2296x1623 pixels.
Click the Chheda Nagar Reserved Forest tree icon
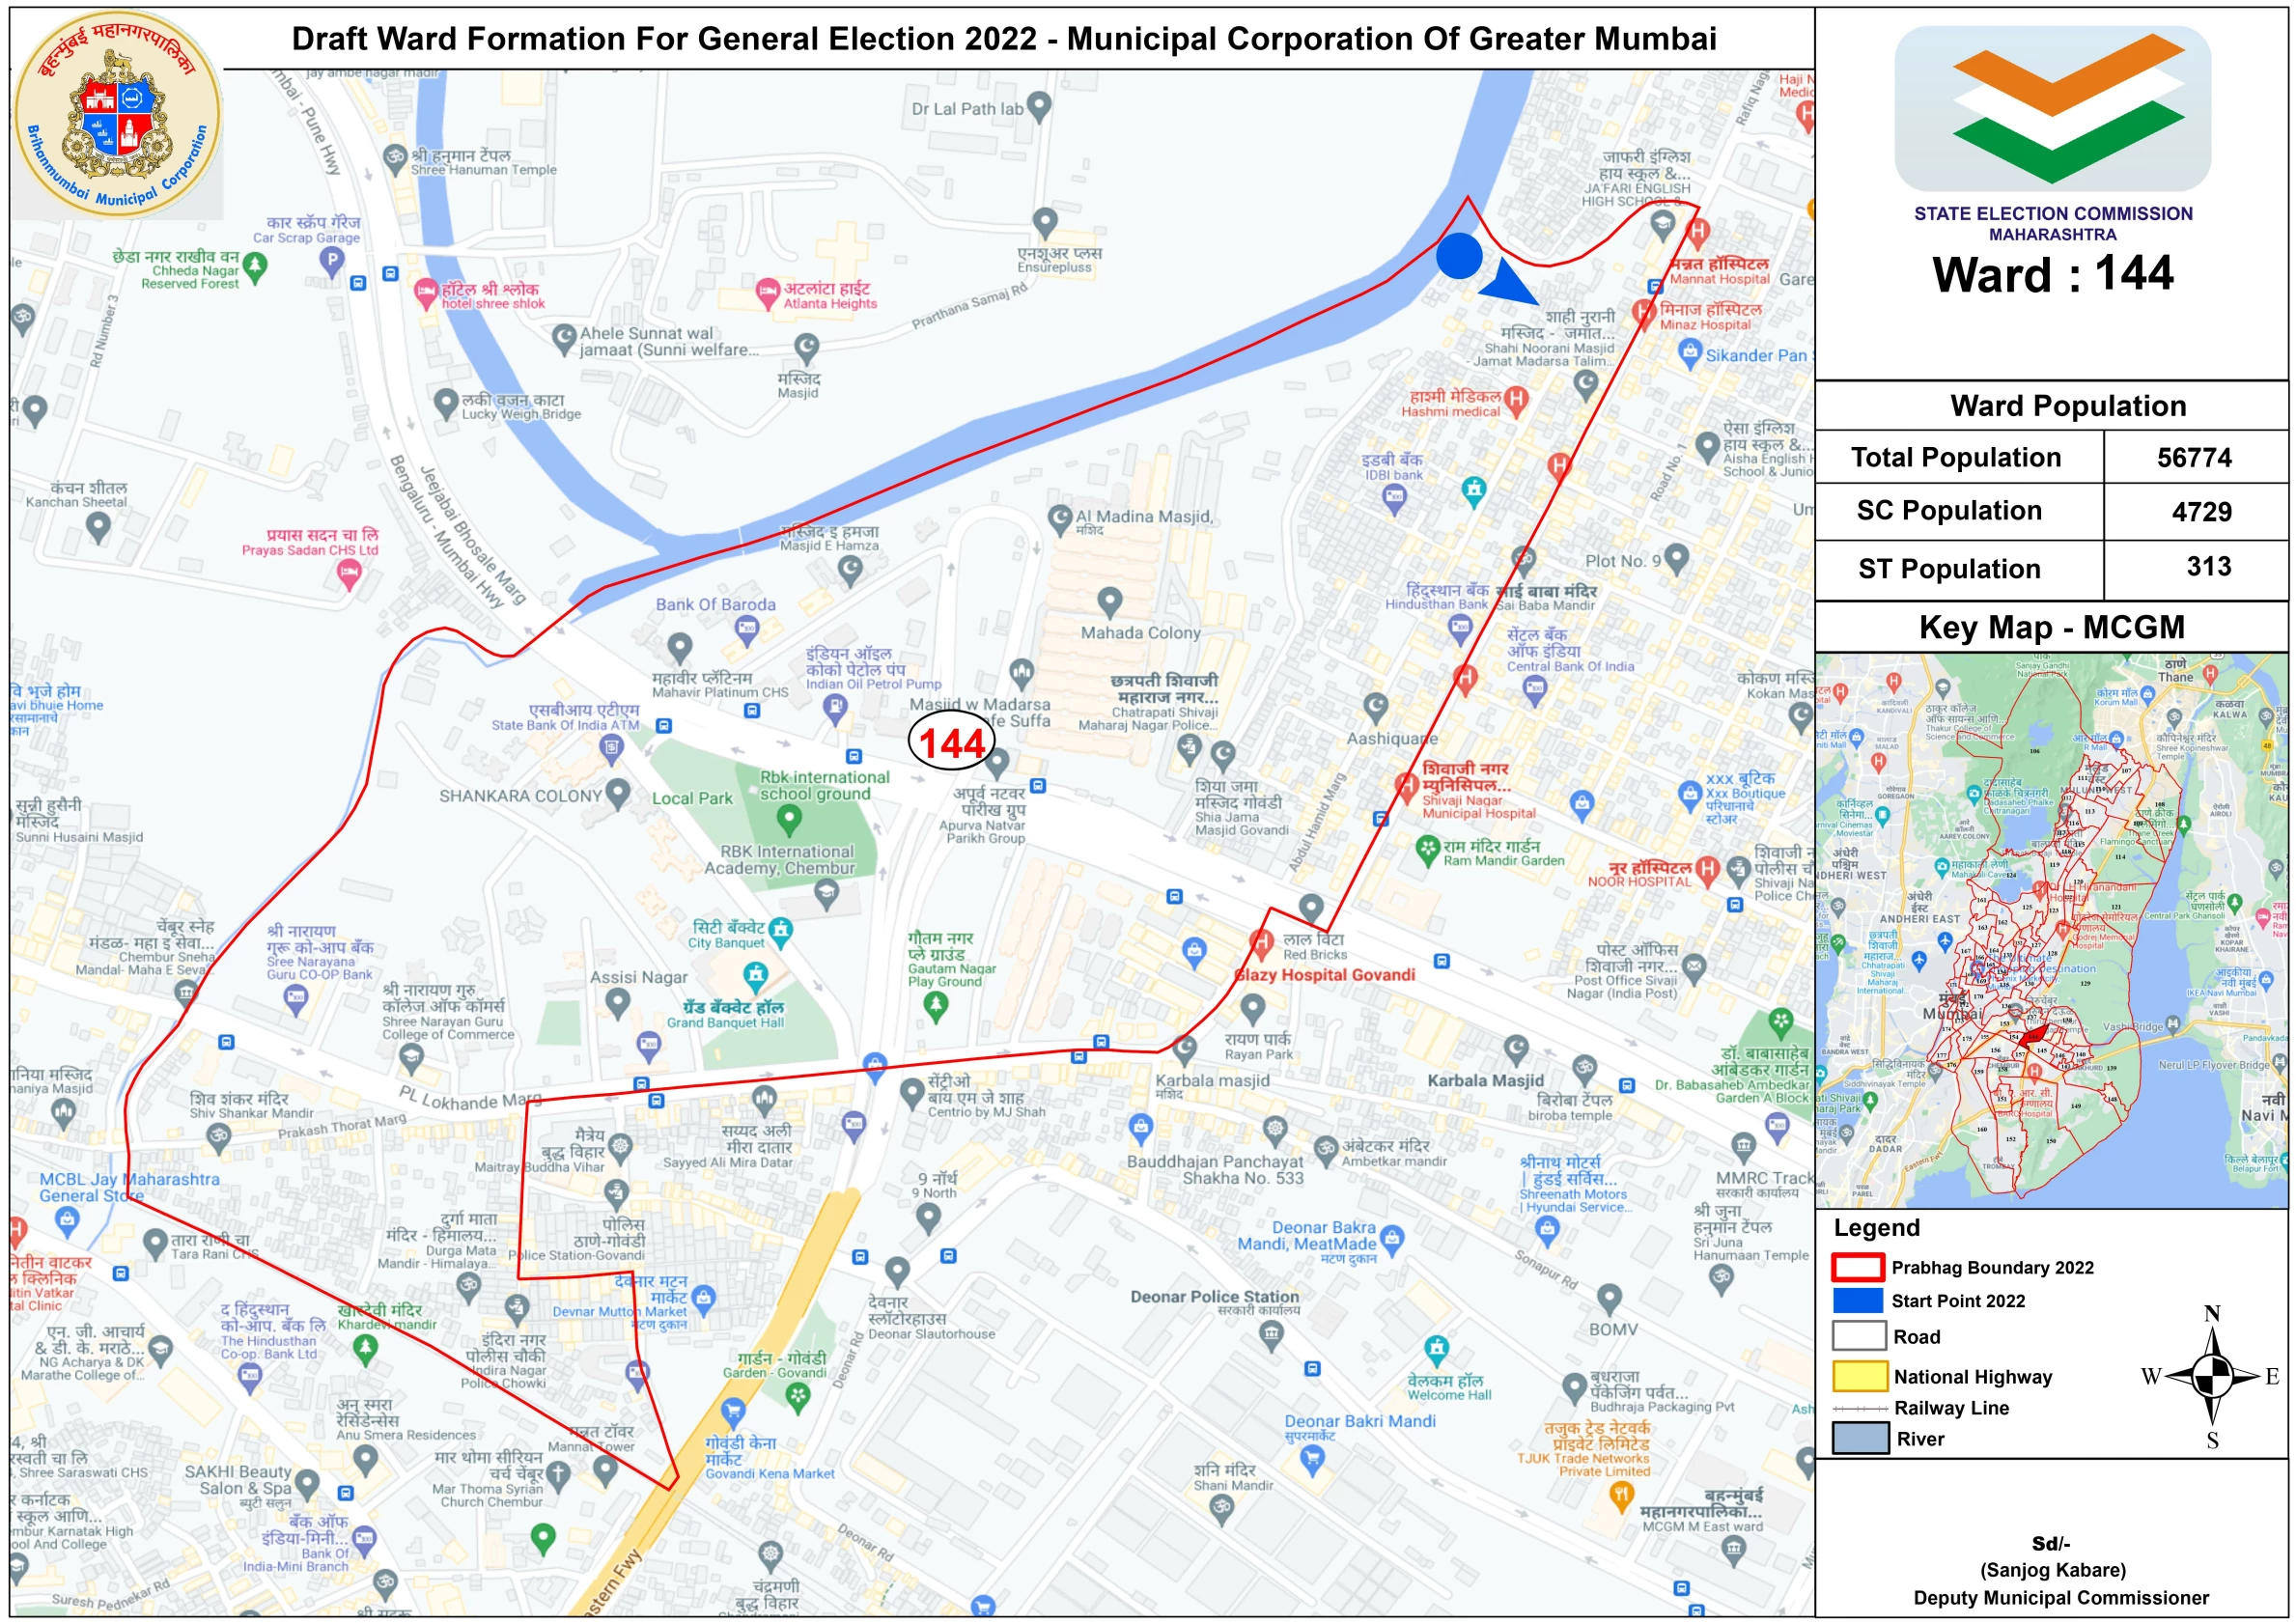pos(255,266)
